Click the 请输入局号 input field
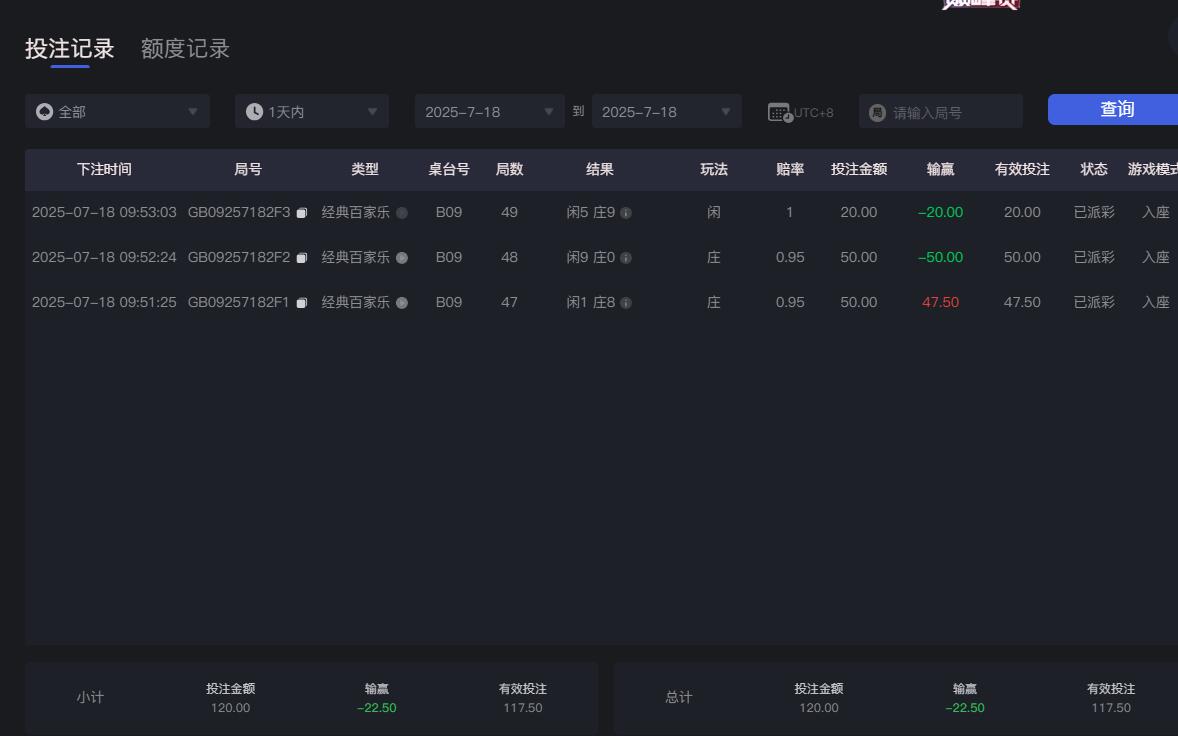The height and width of the screenshot is (736, 1178). 940,111
